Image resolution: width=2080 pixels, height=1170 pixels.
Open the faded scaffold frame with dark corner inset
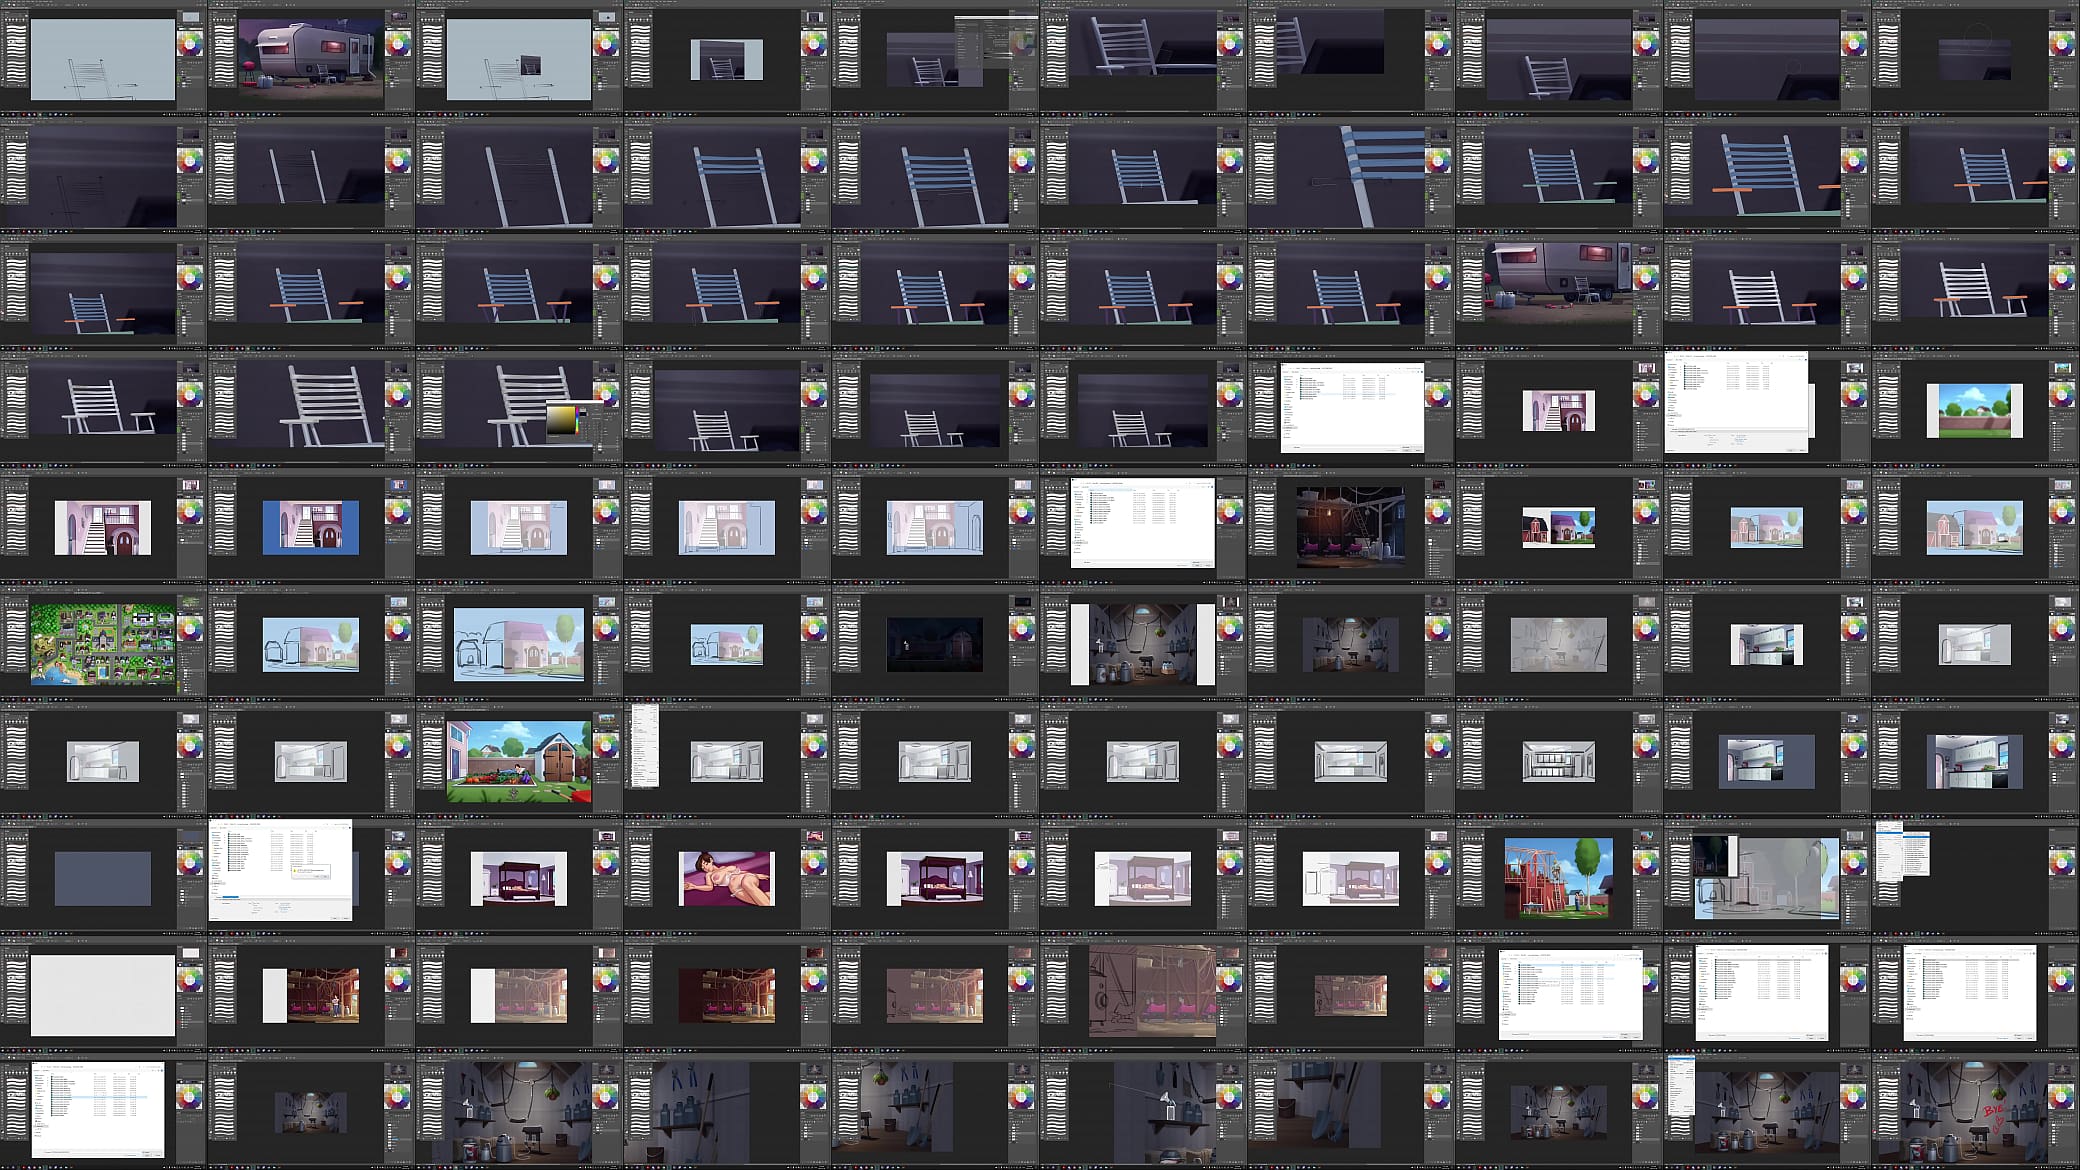tap(1768, 877)
